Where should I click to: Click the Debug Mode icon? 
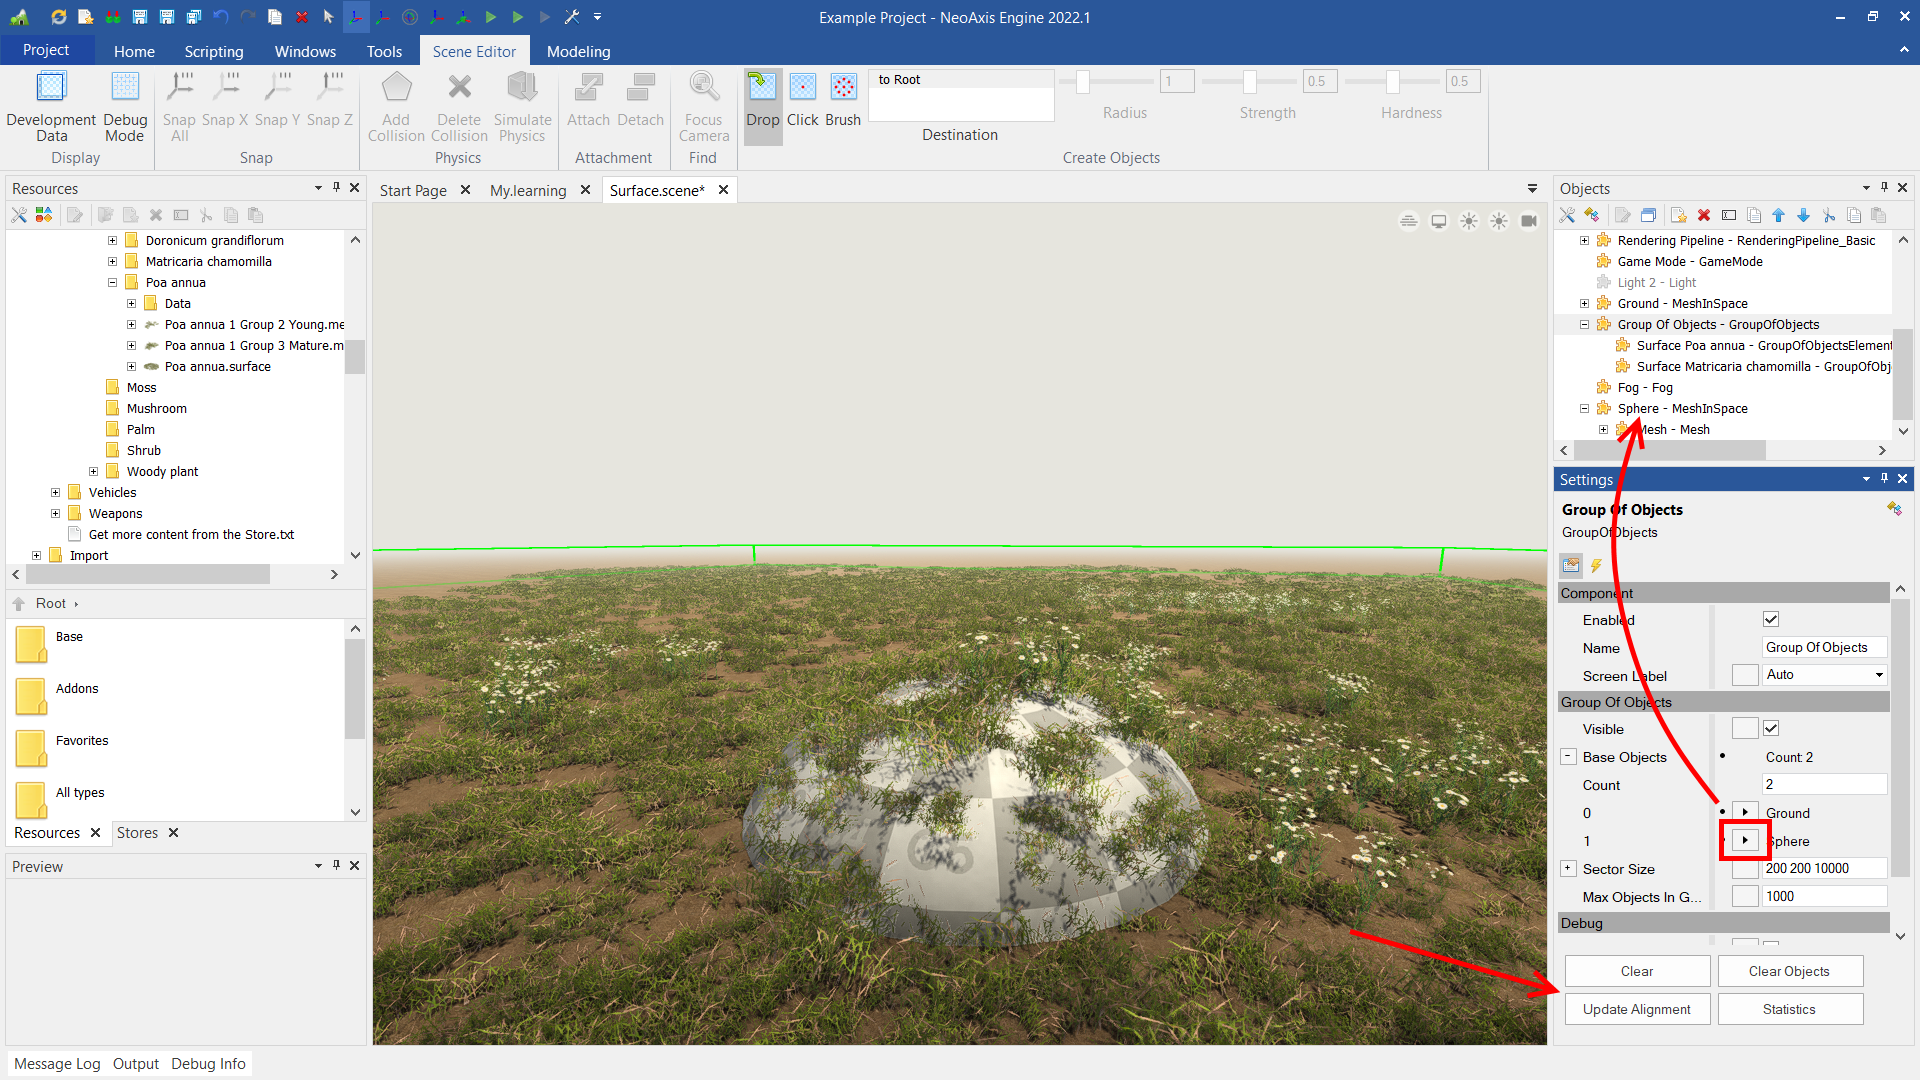tap(125, 88)
